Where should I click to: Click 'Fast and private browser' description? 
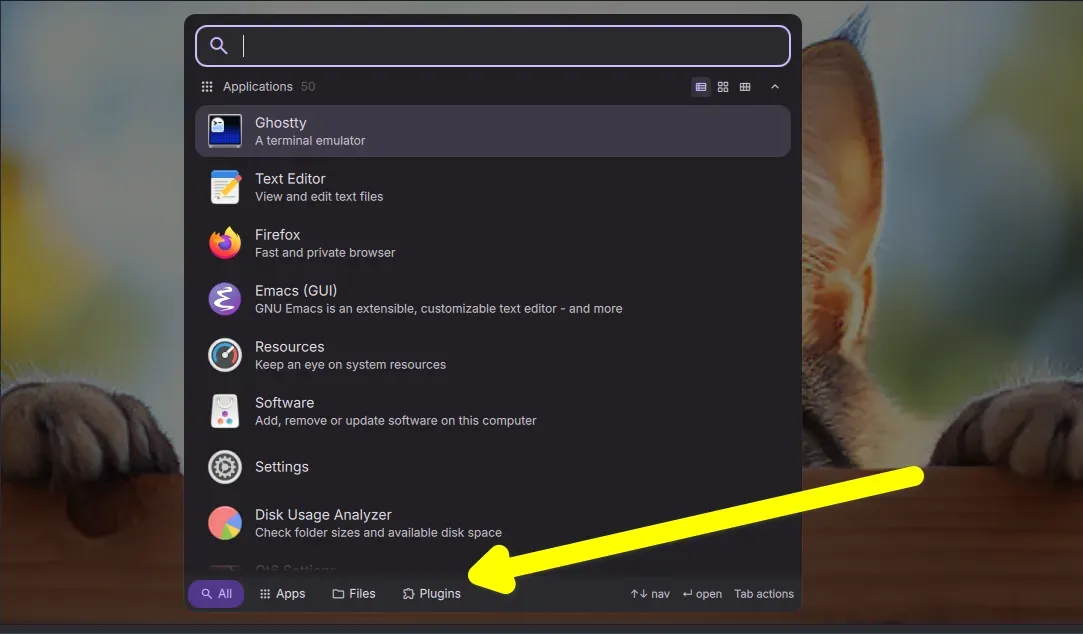tap(325, 253)
